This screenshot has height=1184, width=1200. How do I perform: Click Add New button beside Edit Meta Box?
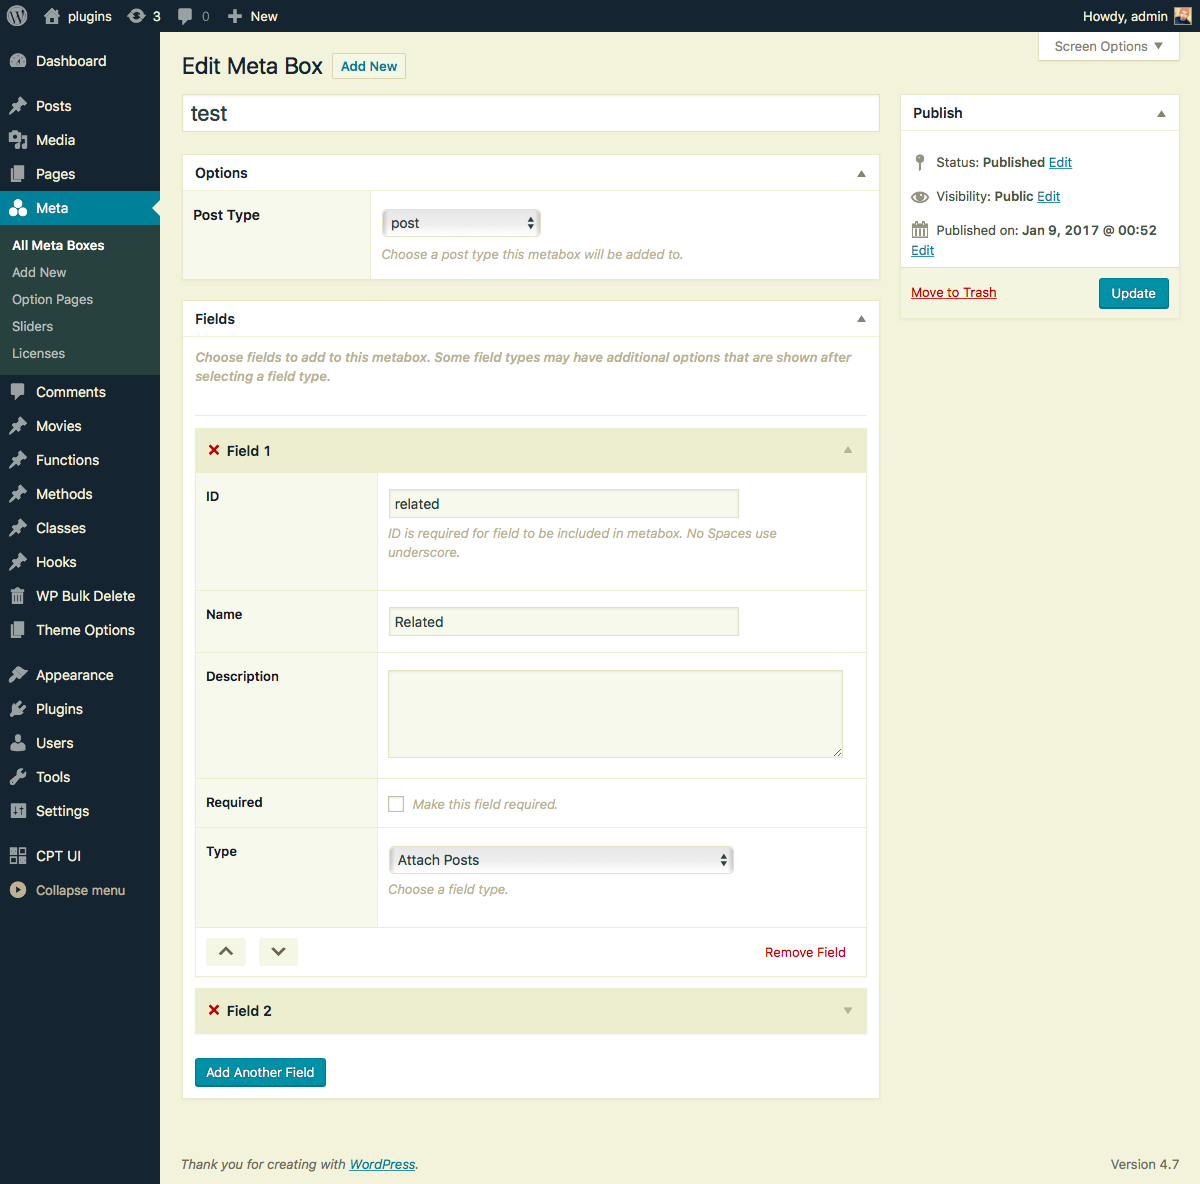pyautogui.click(x=369, y=66)
